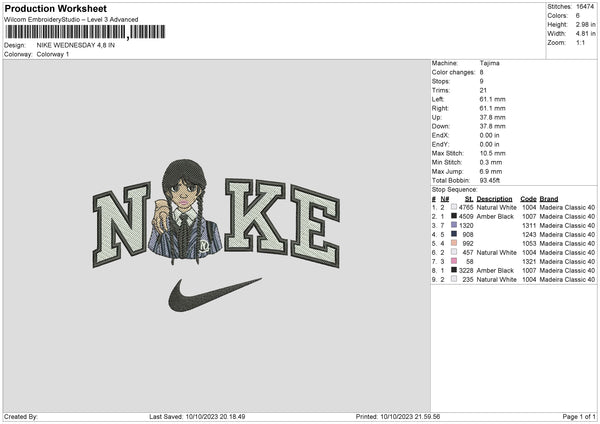Click stitch count 4765 in the stop sequence
The width and height of the screenshot is (600, 424).
(466, 207)
